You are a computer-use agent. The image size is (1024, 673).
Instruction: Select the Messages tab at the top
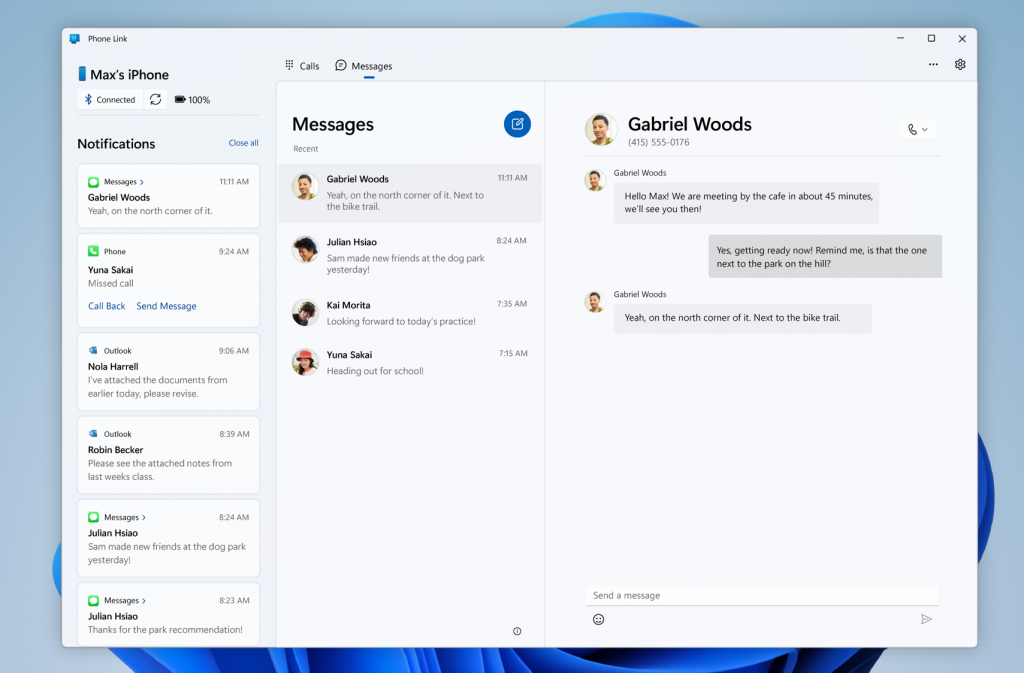[363, 65]
